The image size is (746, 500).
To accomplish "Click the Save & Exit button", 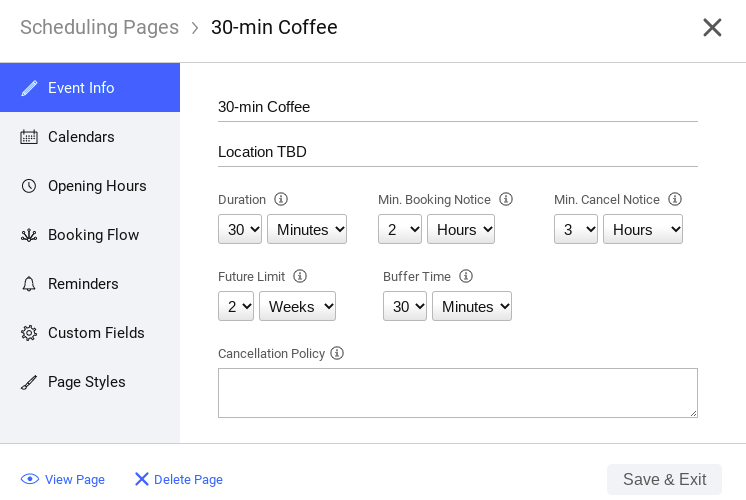I will (664, 479).
